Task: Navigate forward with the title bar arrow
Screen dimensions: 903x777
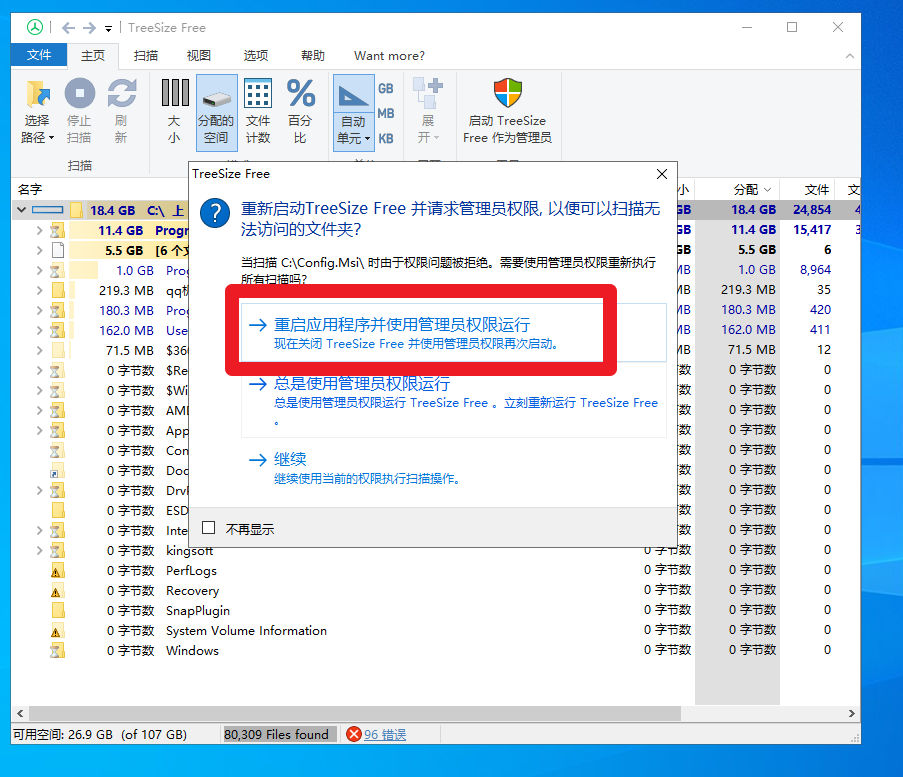Action: (x=89, y=28)
